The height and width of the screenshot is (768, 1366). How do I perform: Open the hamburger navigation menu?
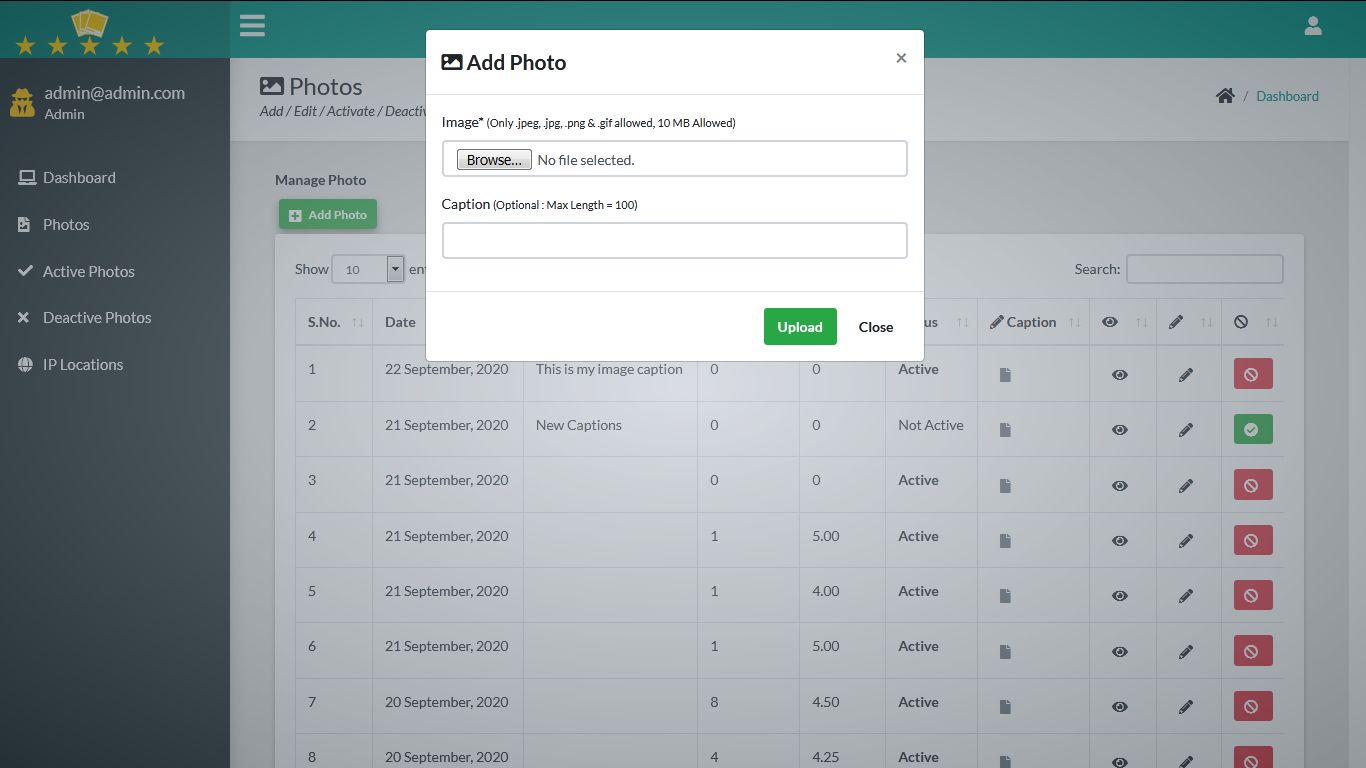point(252,25)
